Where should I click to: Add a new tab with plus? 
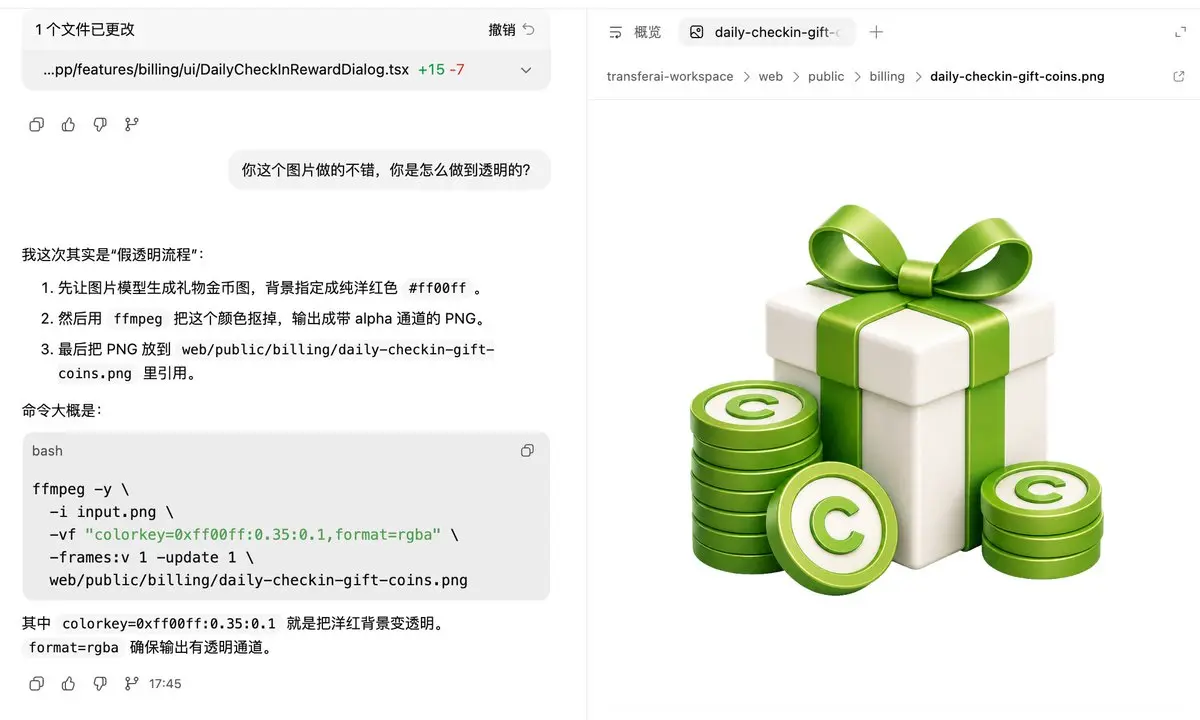pyautogui.click(x=876, y=32)
